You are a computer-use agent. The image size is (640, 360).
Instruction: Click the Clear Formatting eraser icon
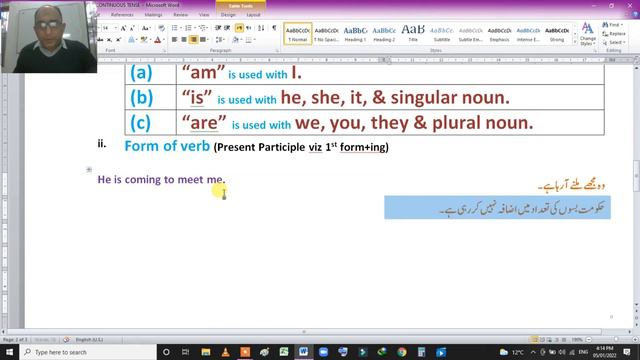click(x=162, y=28)
